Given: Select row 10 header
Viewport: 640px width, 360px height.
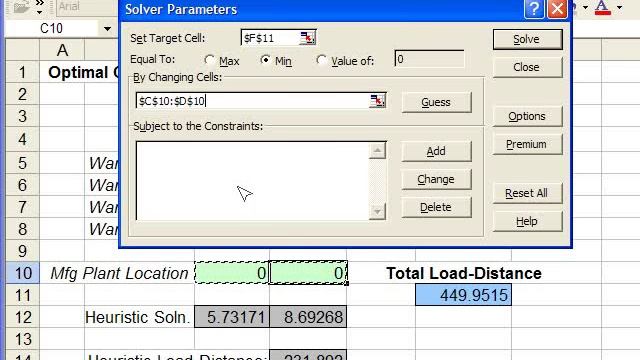Looking at the screenshot, I should click(22, 273).
